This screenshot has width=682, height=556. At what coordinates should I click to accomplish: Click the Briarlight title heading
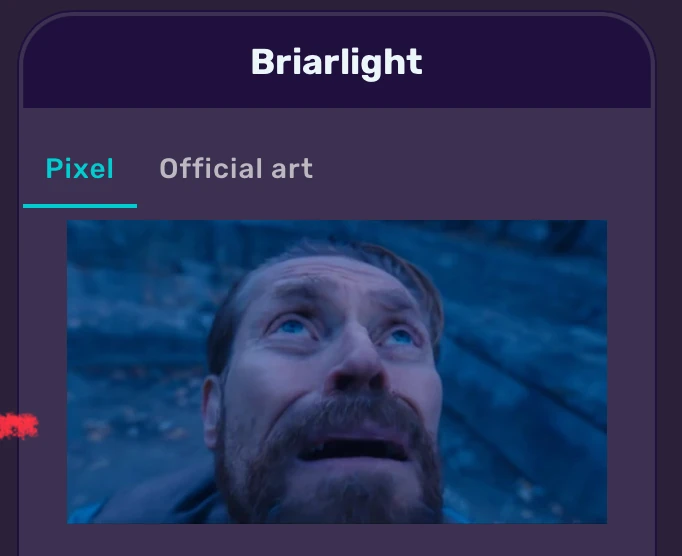(337, 62)
